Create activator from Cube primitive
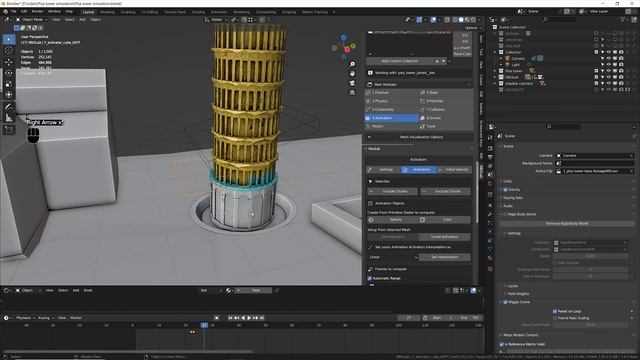640x360 pixels. coord(444,220)
